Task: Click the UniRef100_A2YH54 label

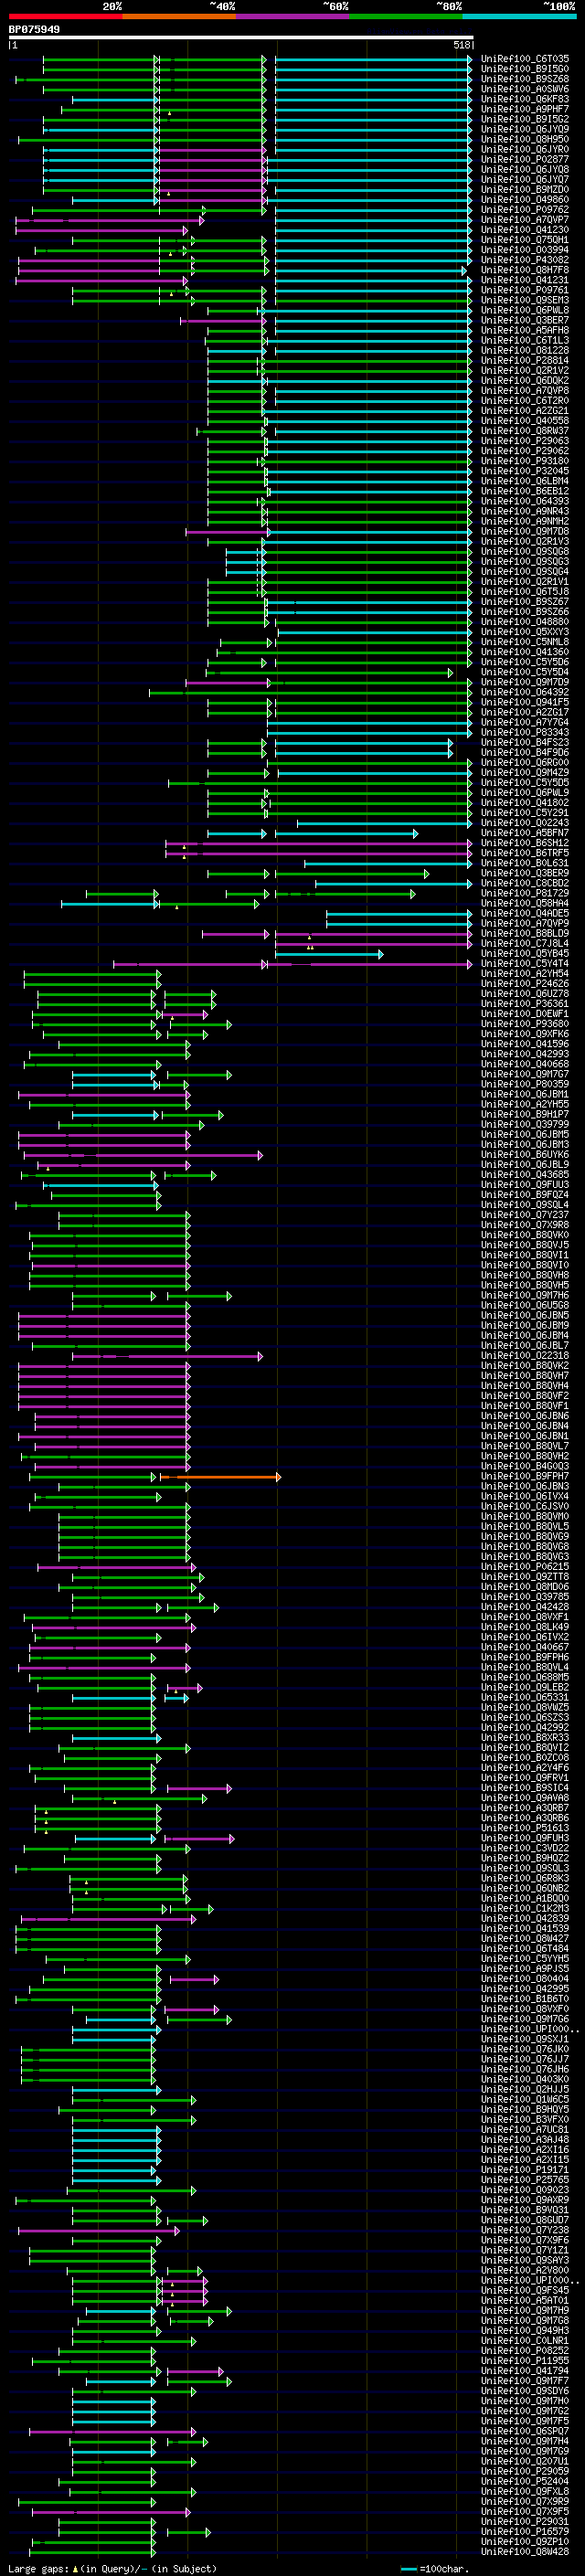Action: coord(525,973)
